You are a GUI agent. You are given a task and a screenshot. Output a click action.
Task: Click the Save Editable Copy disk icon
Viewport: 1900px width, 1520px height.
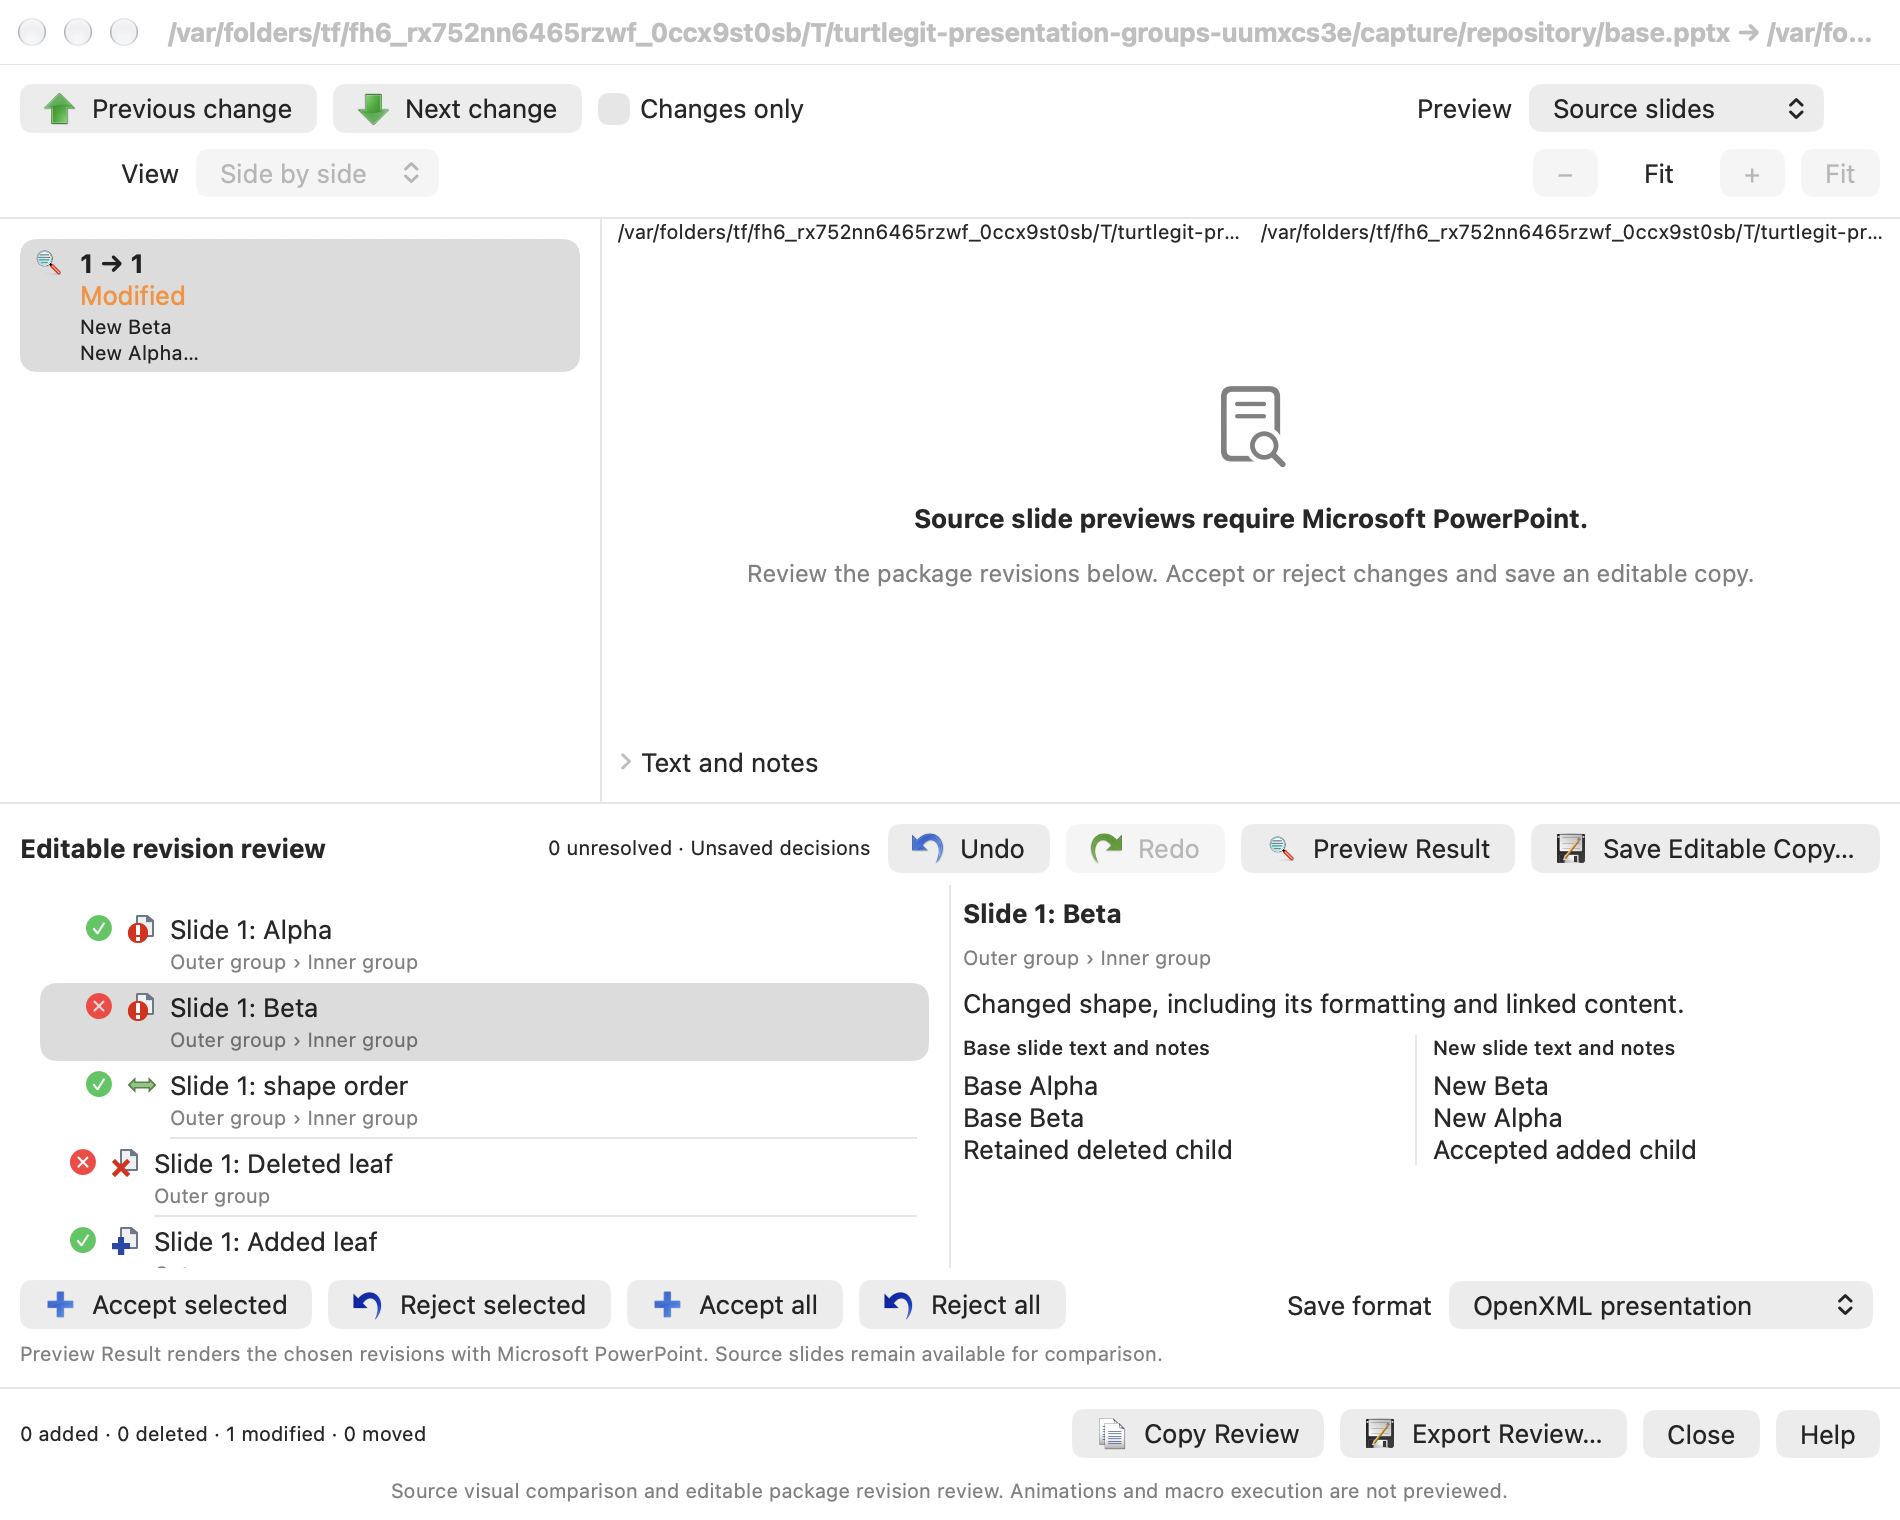(1571, 848)
